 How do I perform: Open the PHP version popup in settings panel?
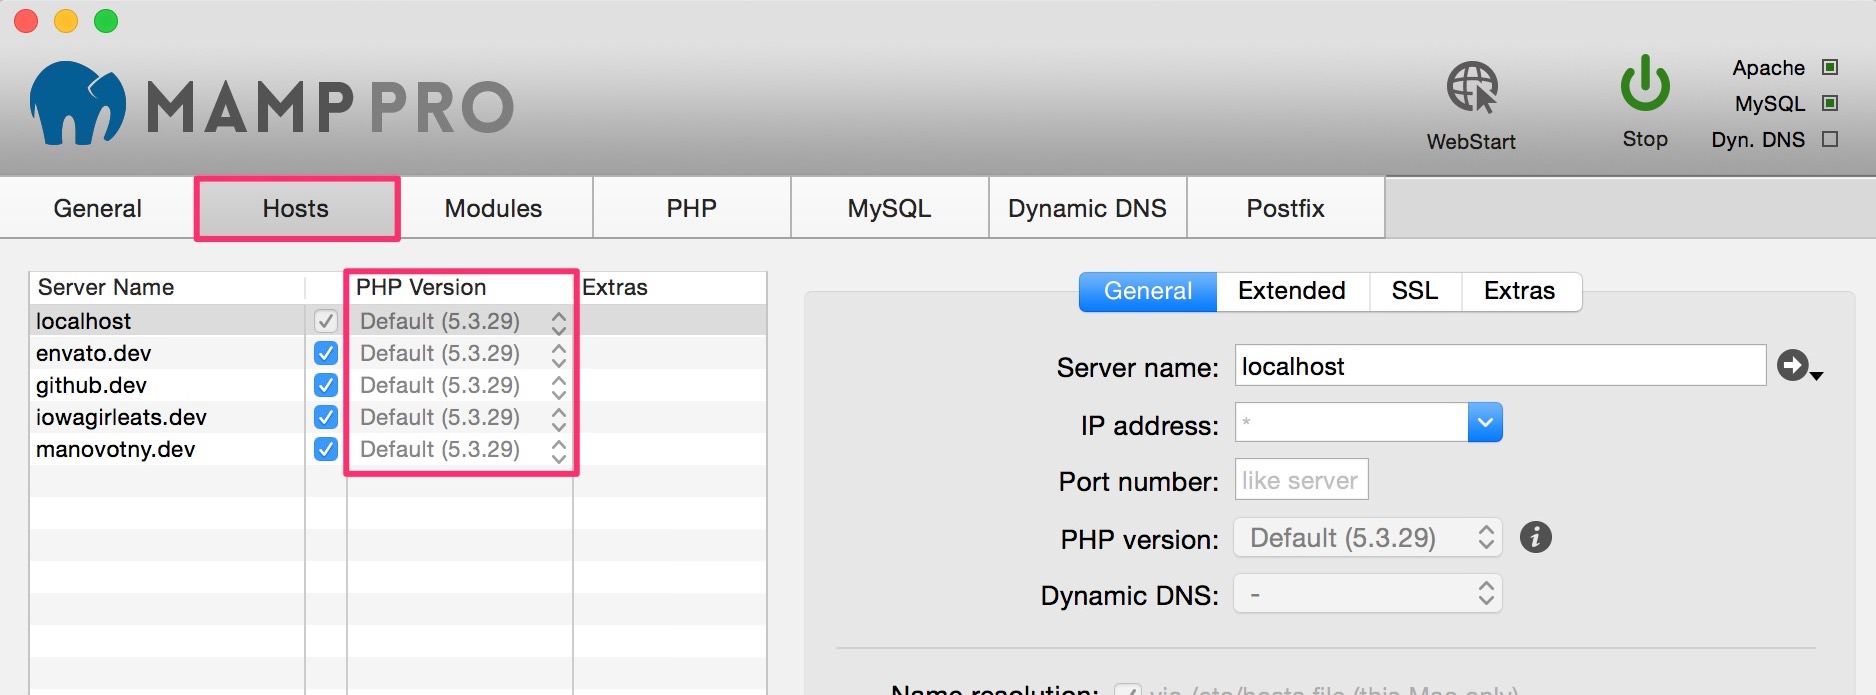[x=1368, y=538]
